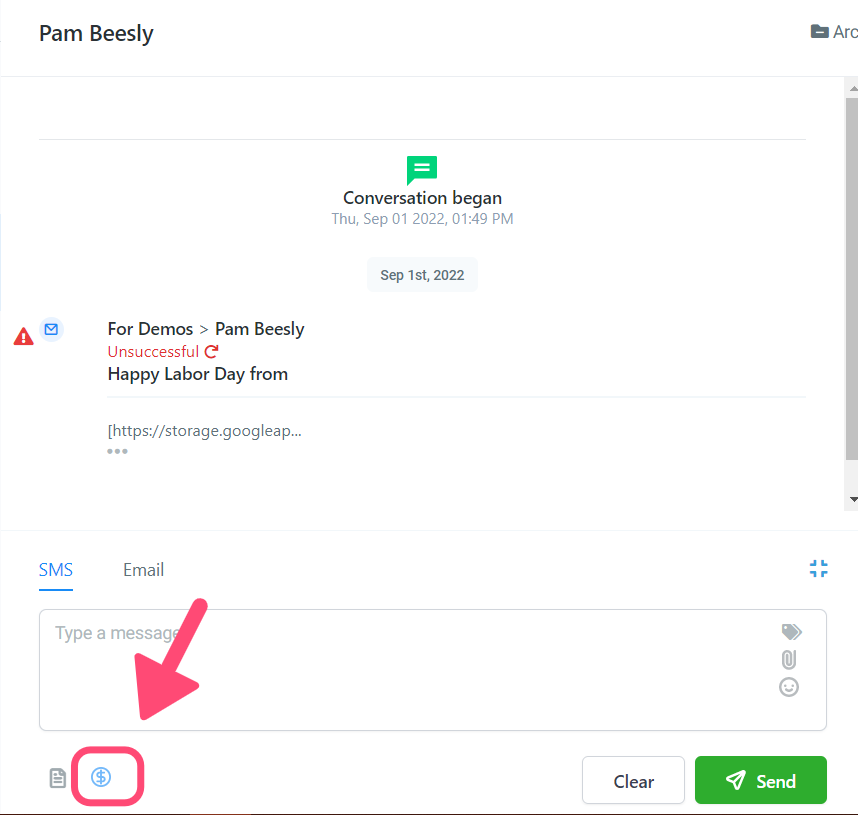Open the storage.googleapis link in the message
Image resolution: width=858 pixels, height=815 pixels.
(x=205, y=431)
